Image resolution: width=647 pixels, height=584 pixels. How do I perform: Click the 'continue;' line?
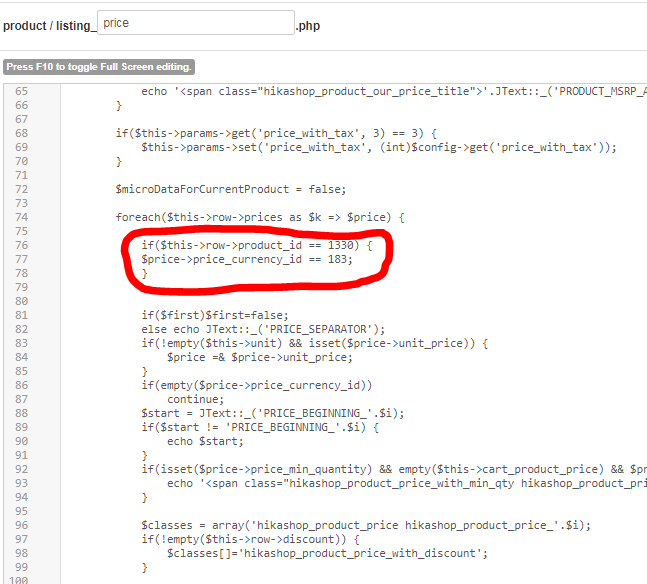click(x=196, y=399)
